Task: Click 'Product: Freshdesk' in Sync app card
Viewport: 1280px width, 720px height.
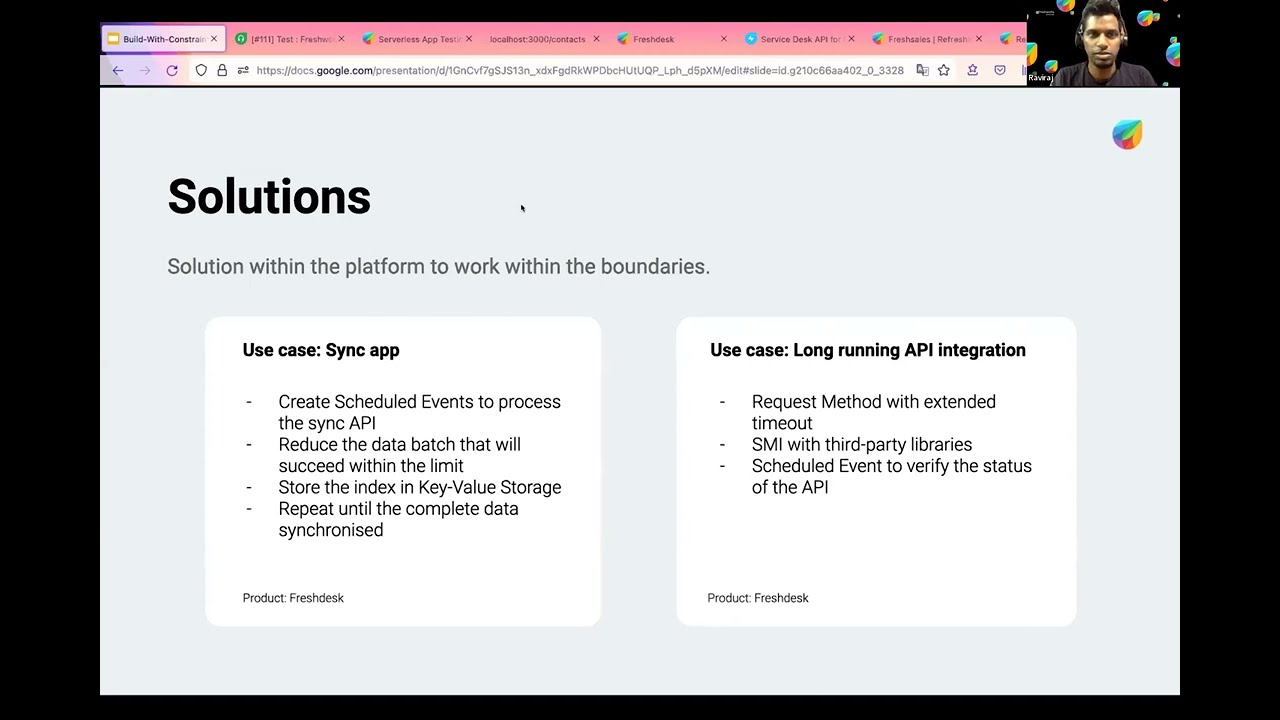Action: [293, 598]
